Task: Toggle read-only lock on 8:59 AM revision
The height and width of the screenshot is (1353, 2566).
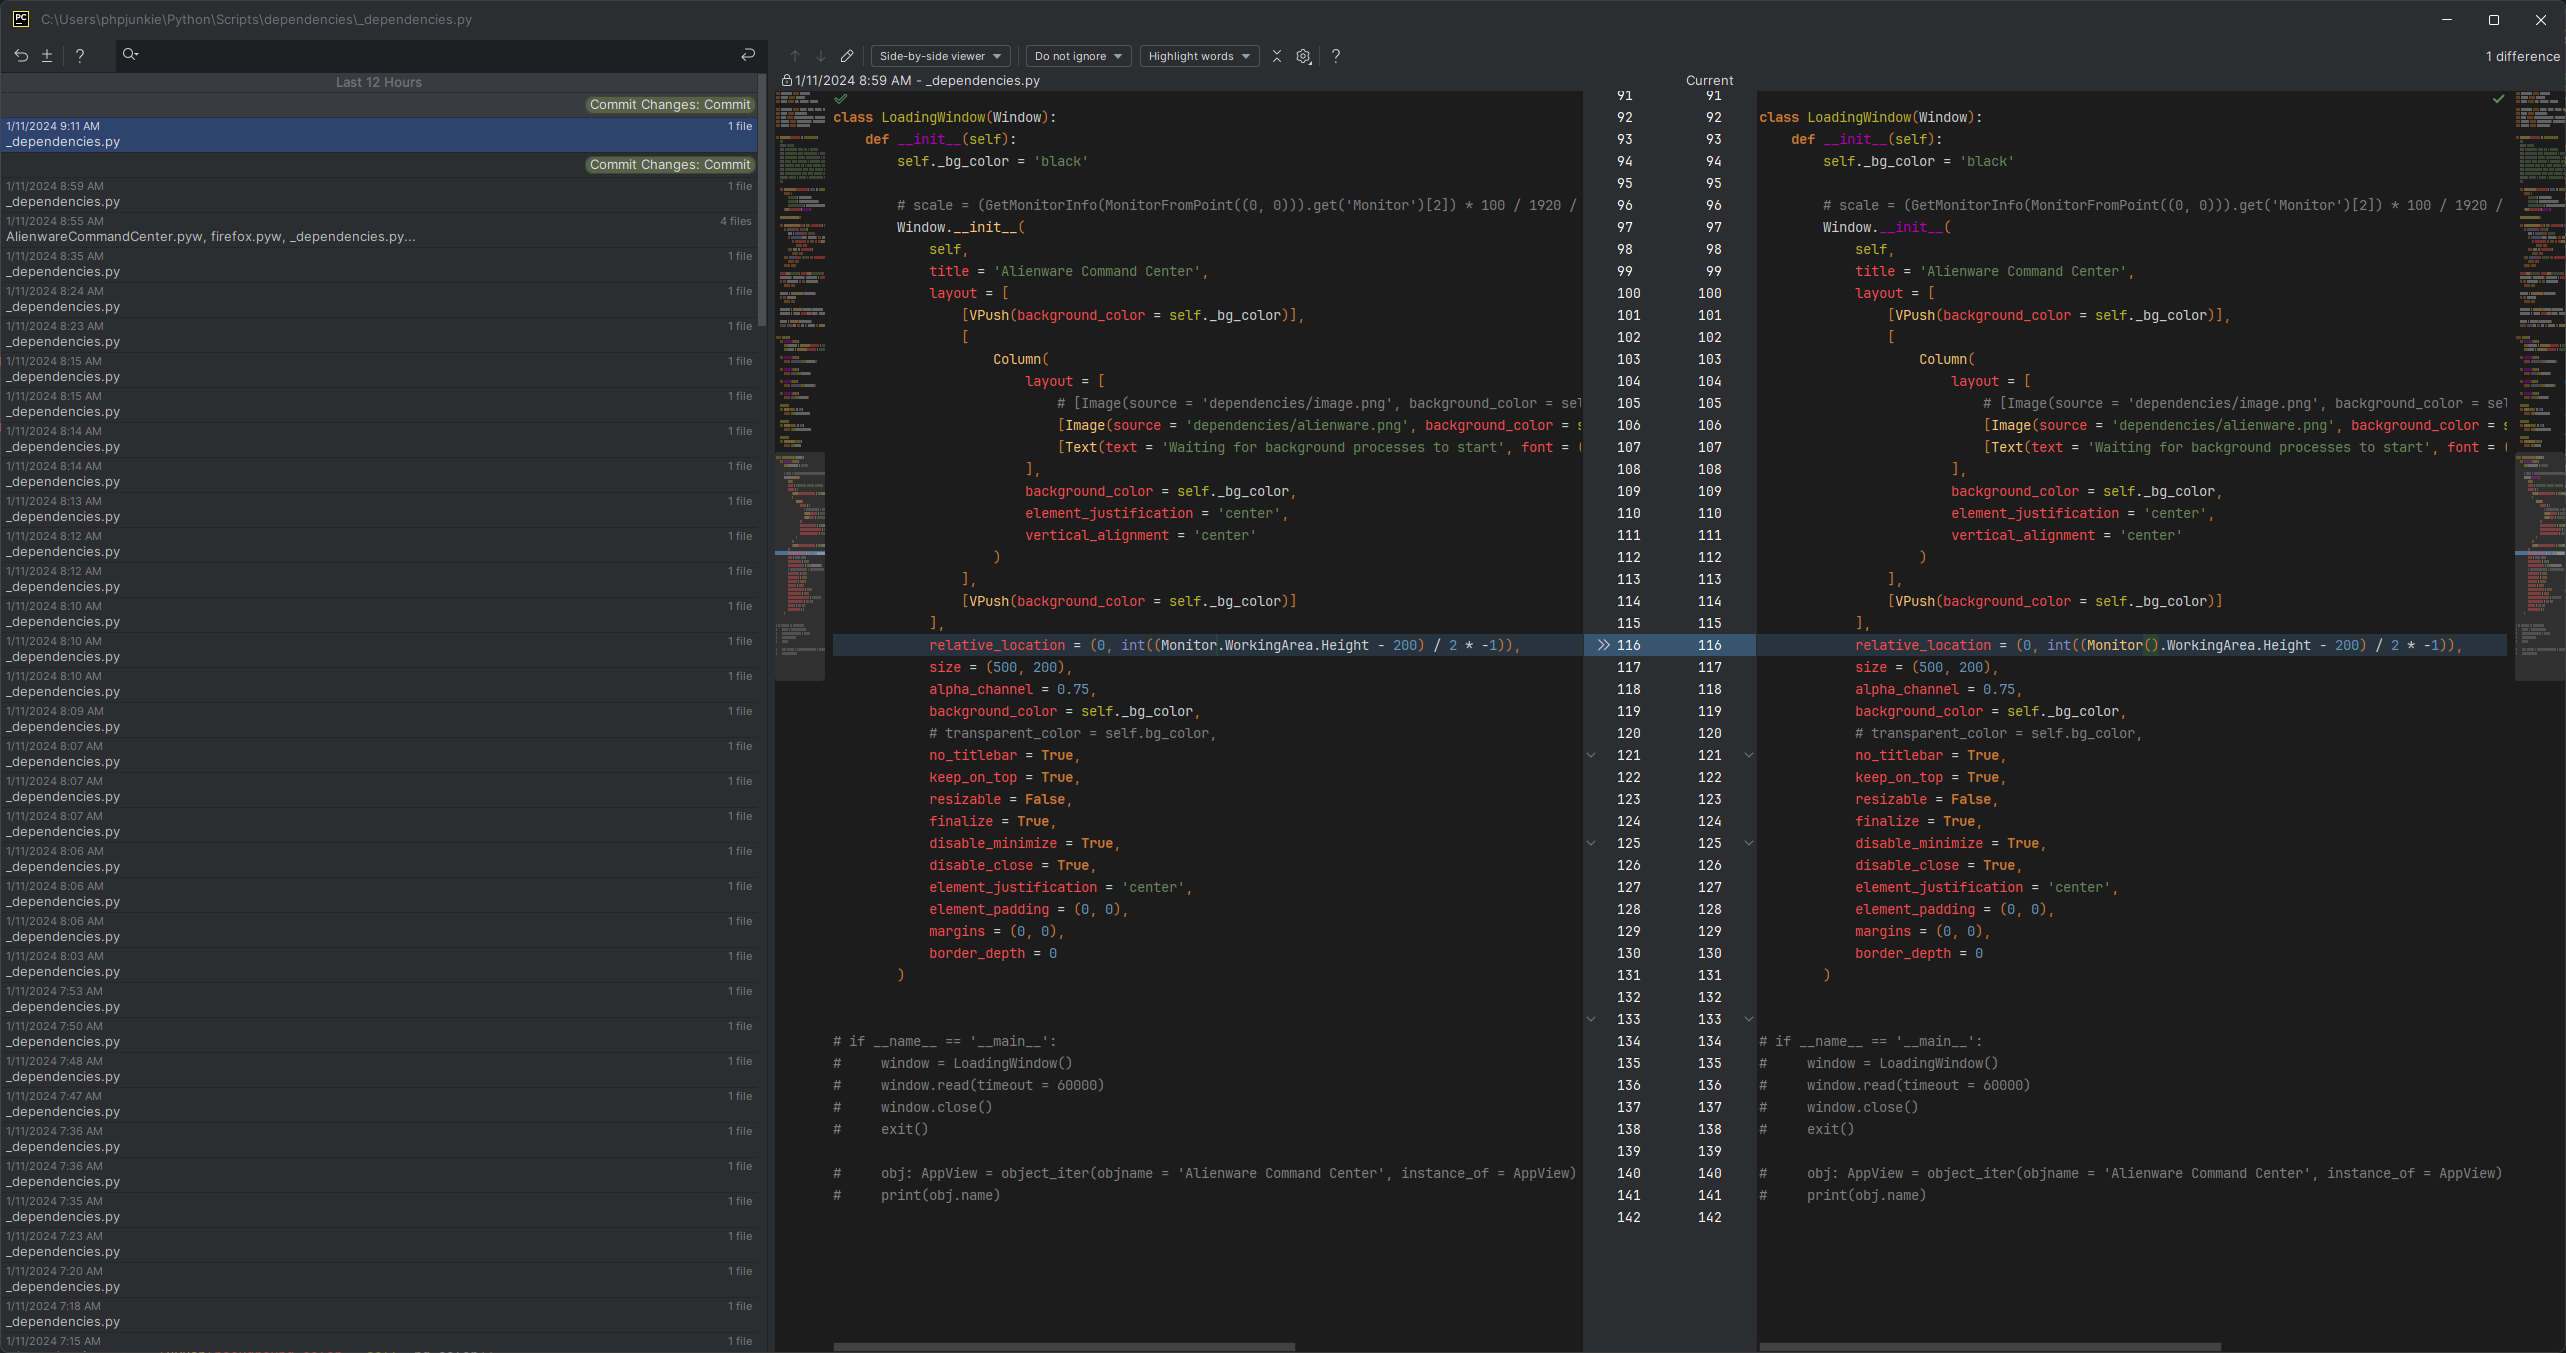Action: point(787,81)
